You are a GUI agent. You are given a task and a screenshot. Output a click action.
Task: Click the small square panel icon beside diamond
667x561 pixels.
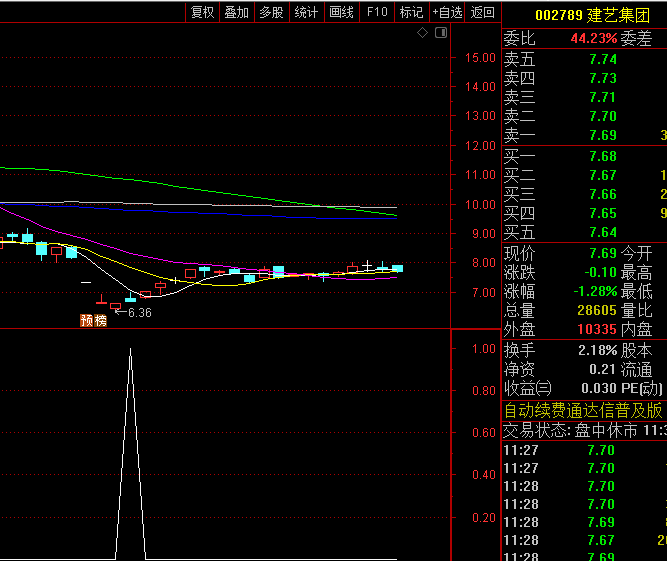coord(438,33)
